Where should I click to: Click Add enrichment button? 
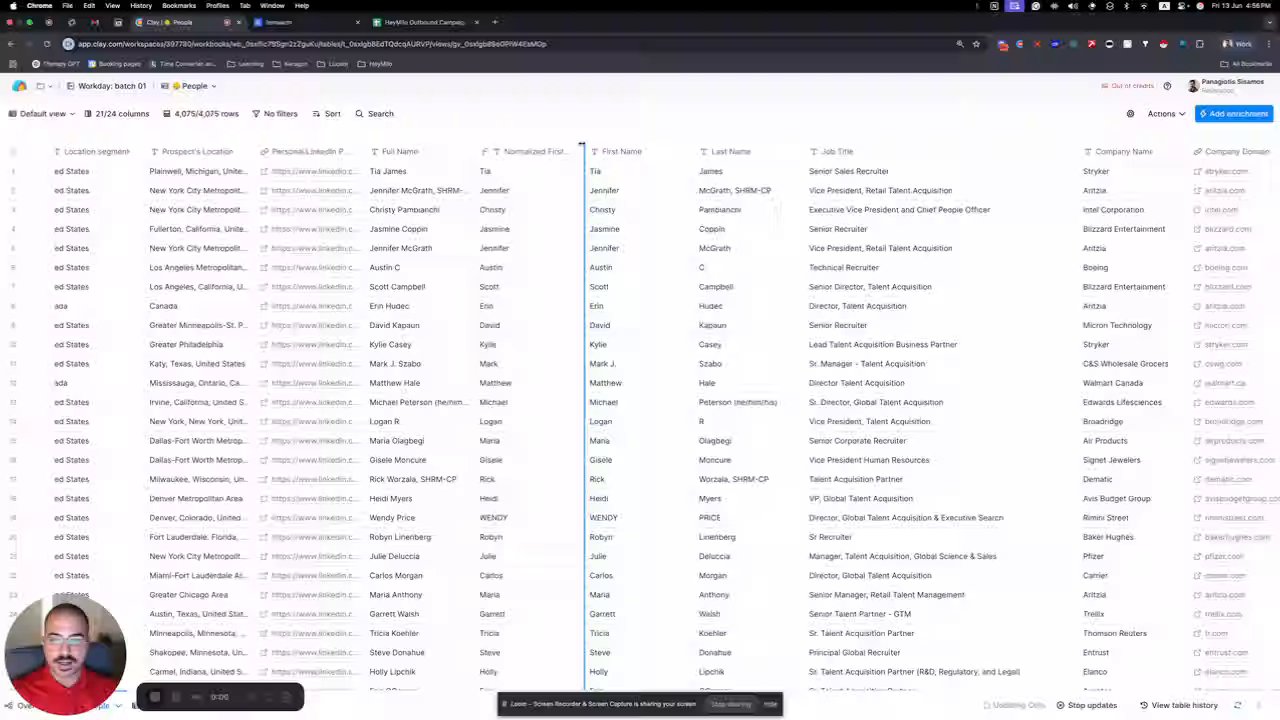pyautogui.click(x=1234, y=114)
